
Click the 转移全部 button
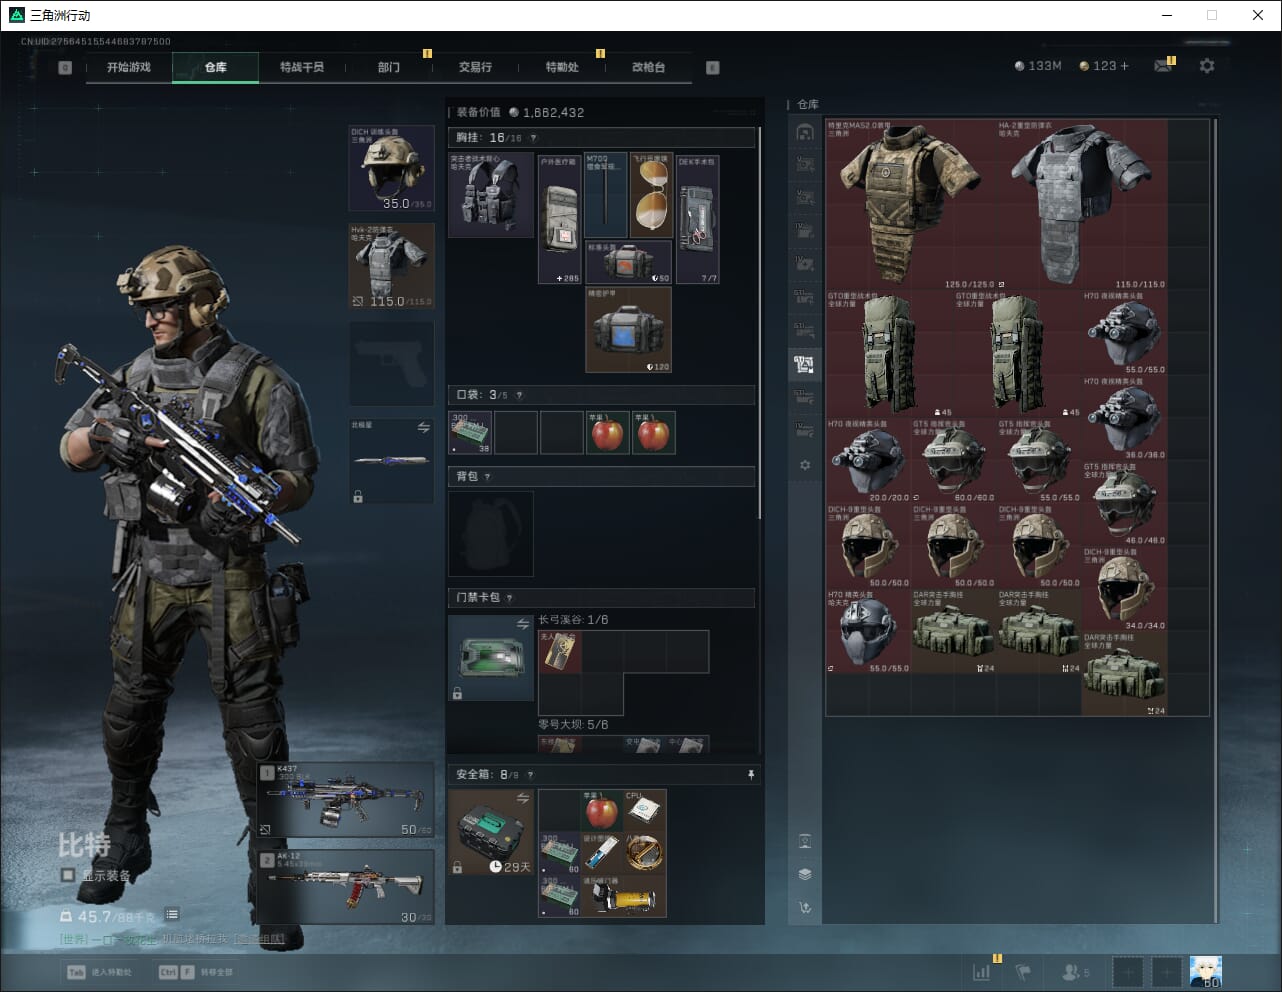[196, 972]
